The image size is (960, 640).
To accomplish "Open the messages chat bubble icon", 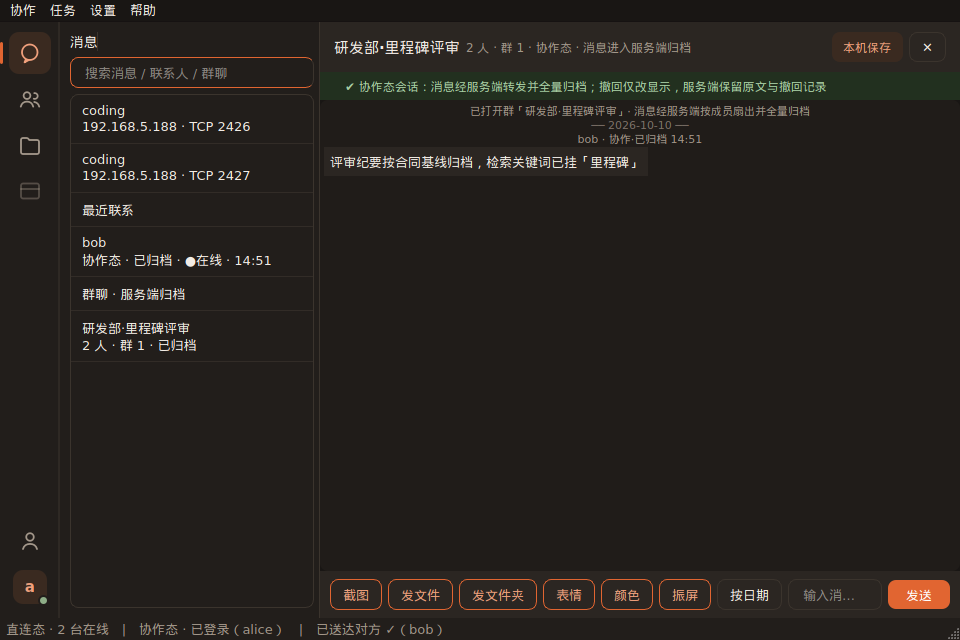I will coord(29,53).
